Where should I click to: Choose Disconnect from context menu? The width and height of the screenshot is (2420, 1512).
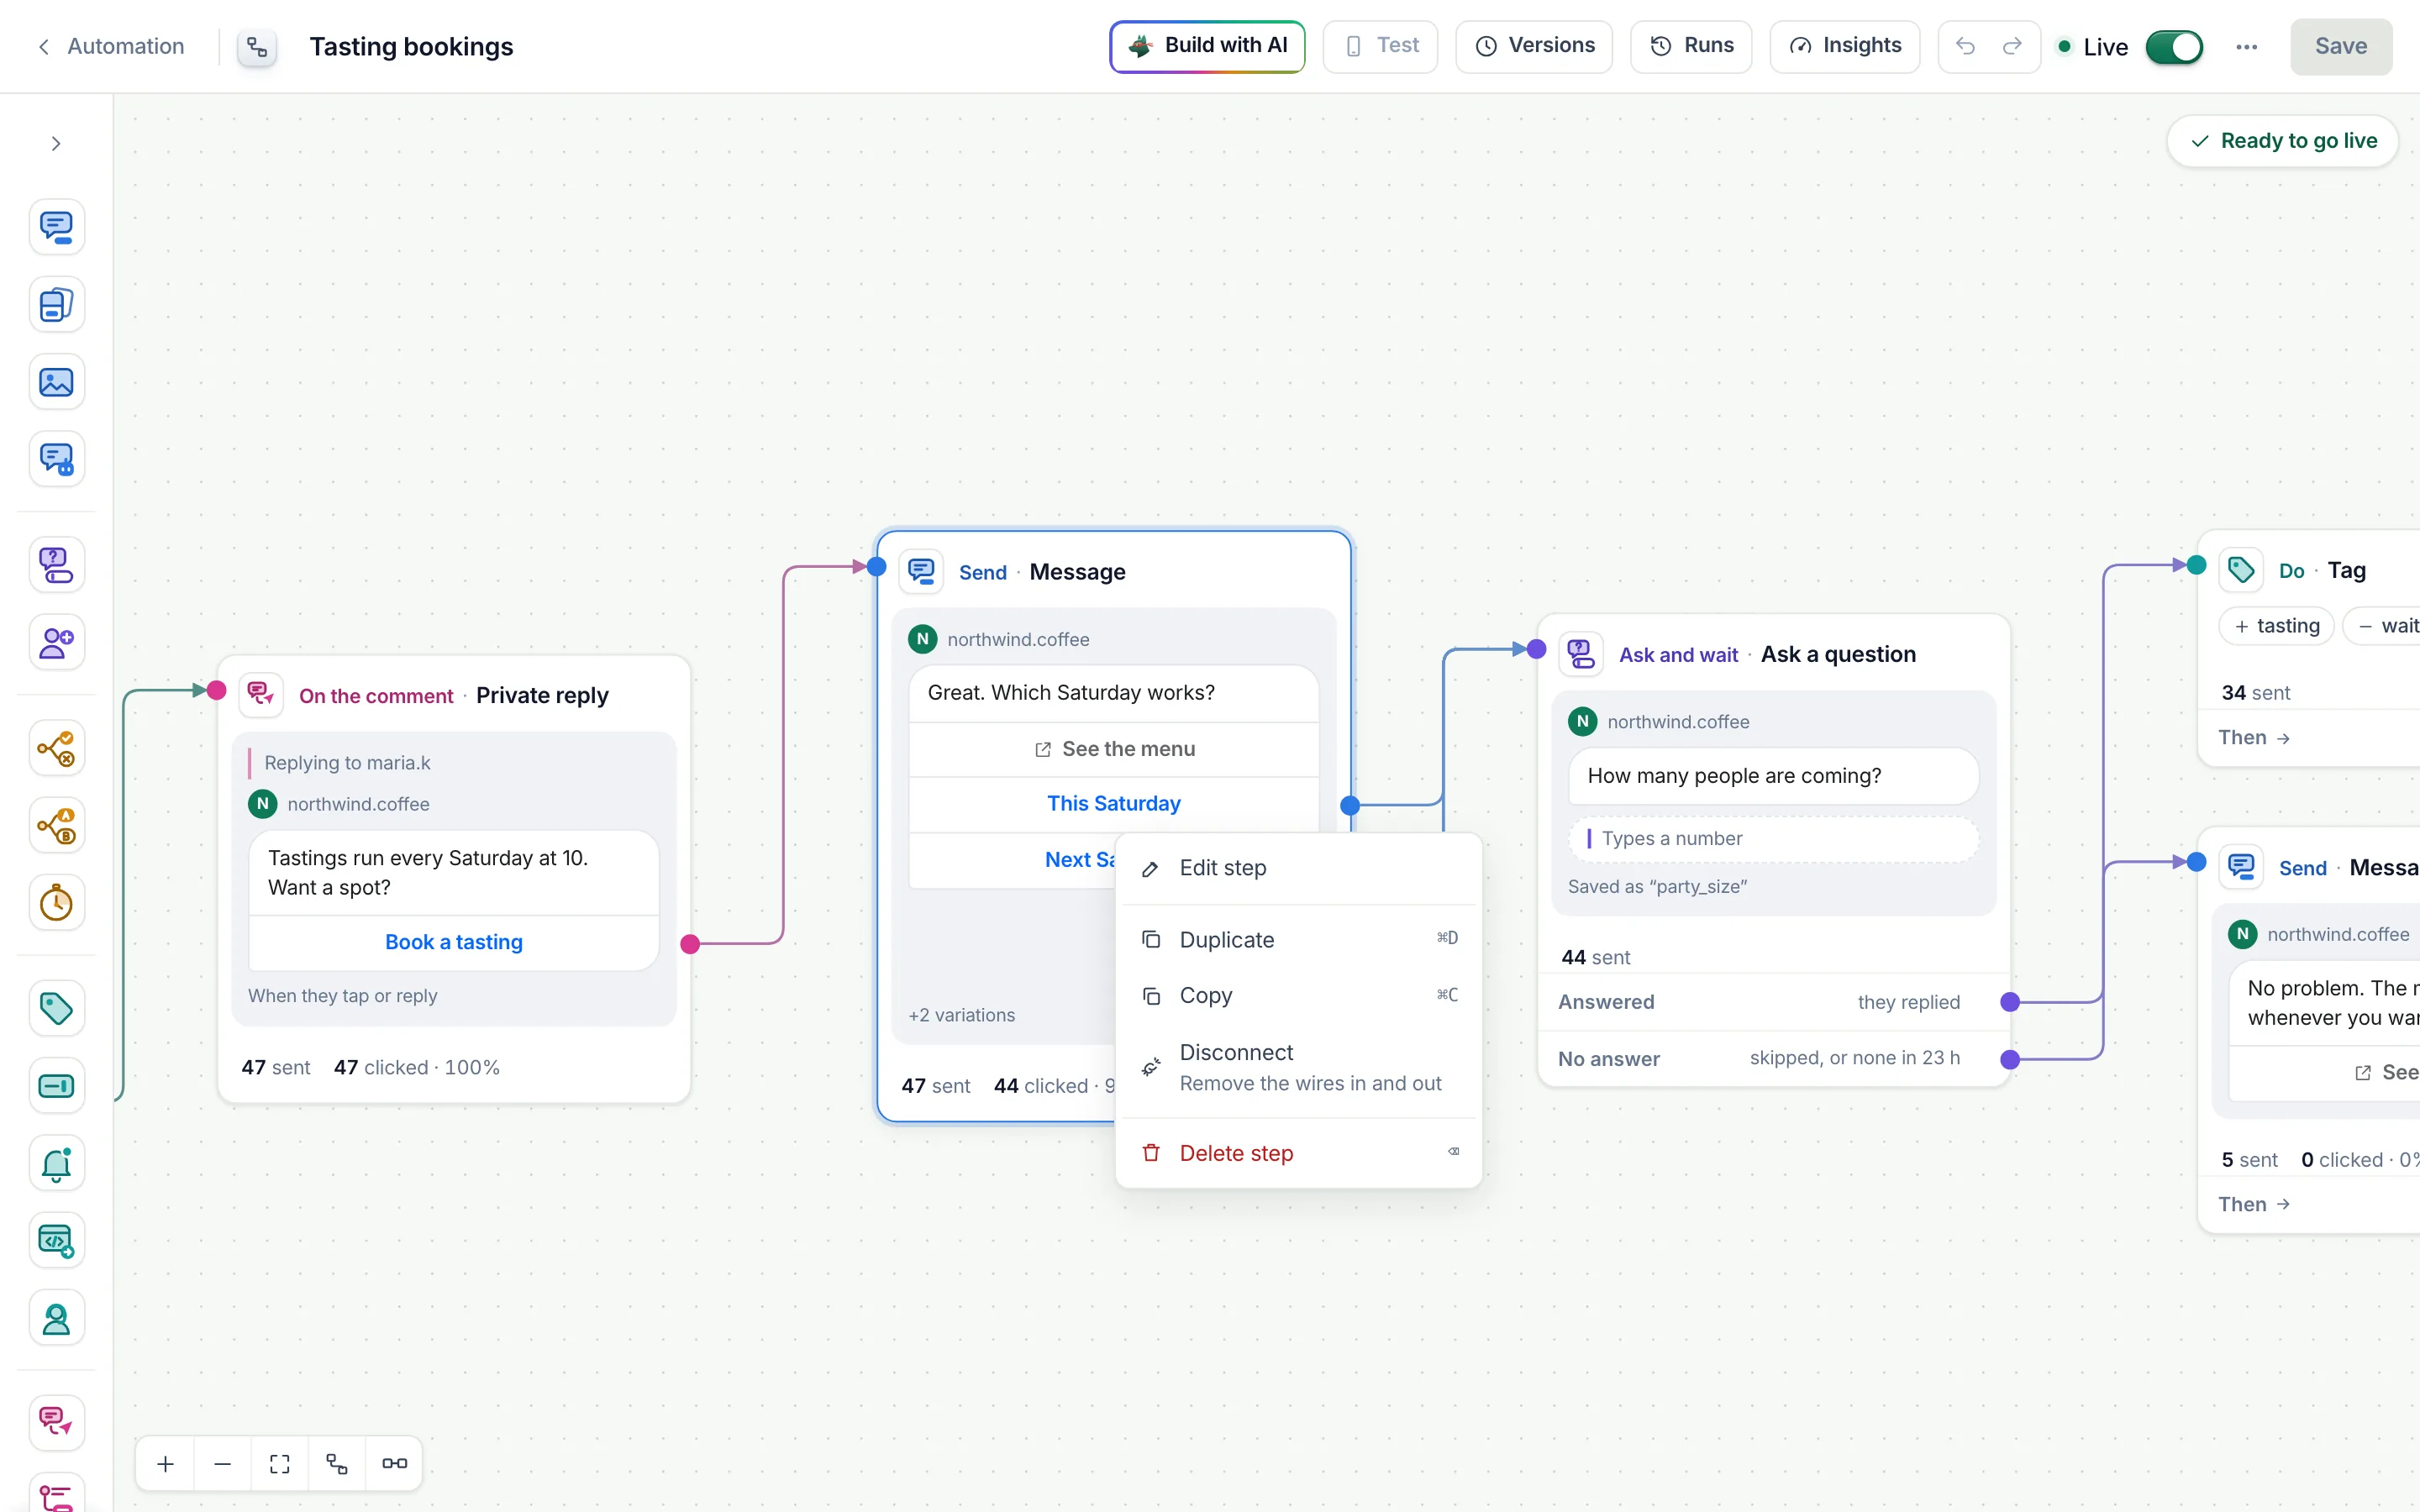coord(1298,1067)
